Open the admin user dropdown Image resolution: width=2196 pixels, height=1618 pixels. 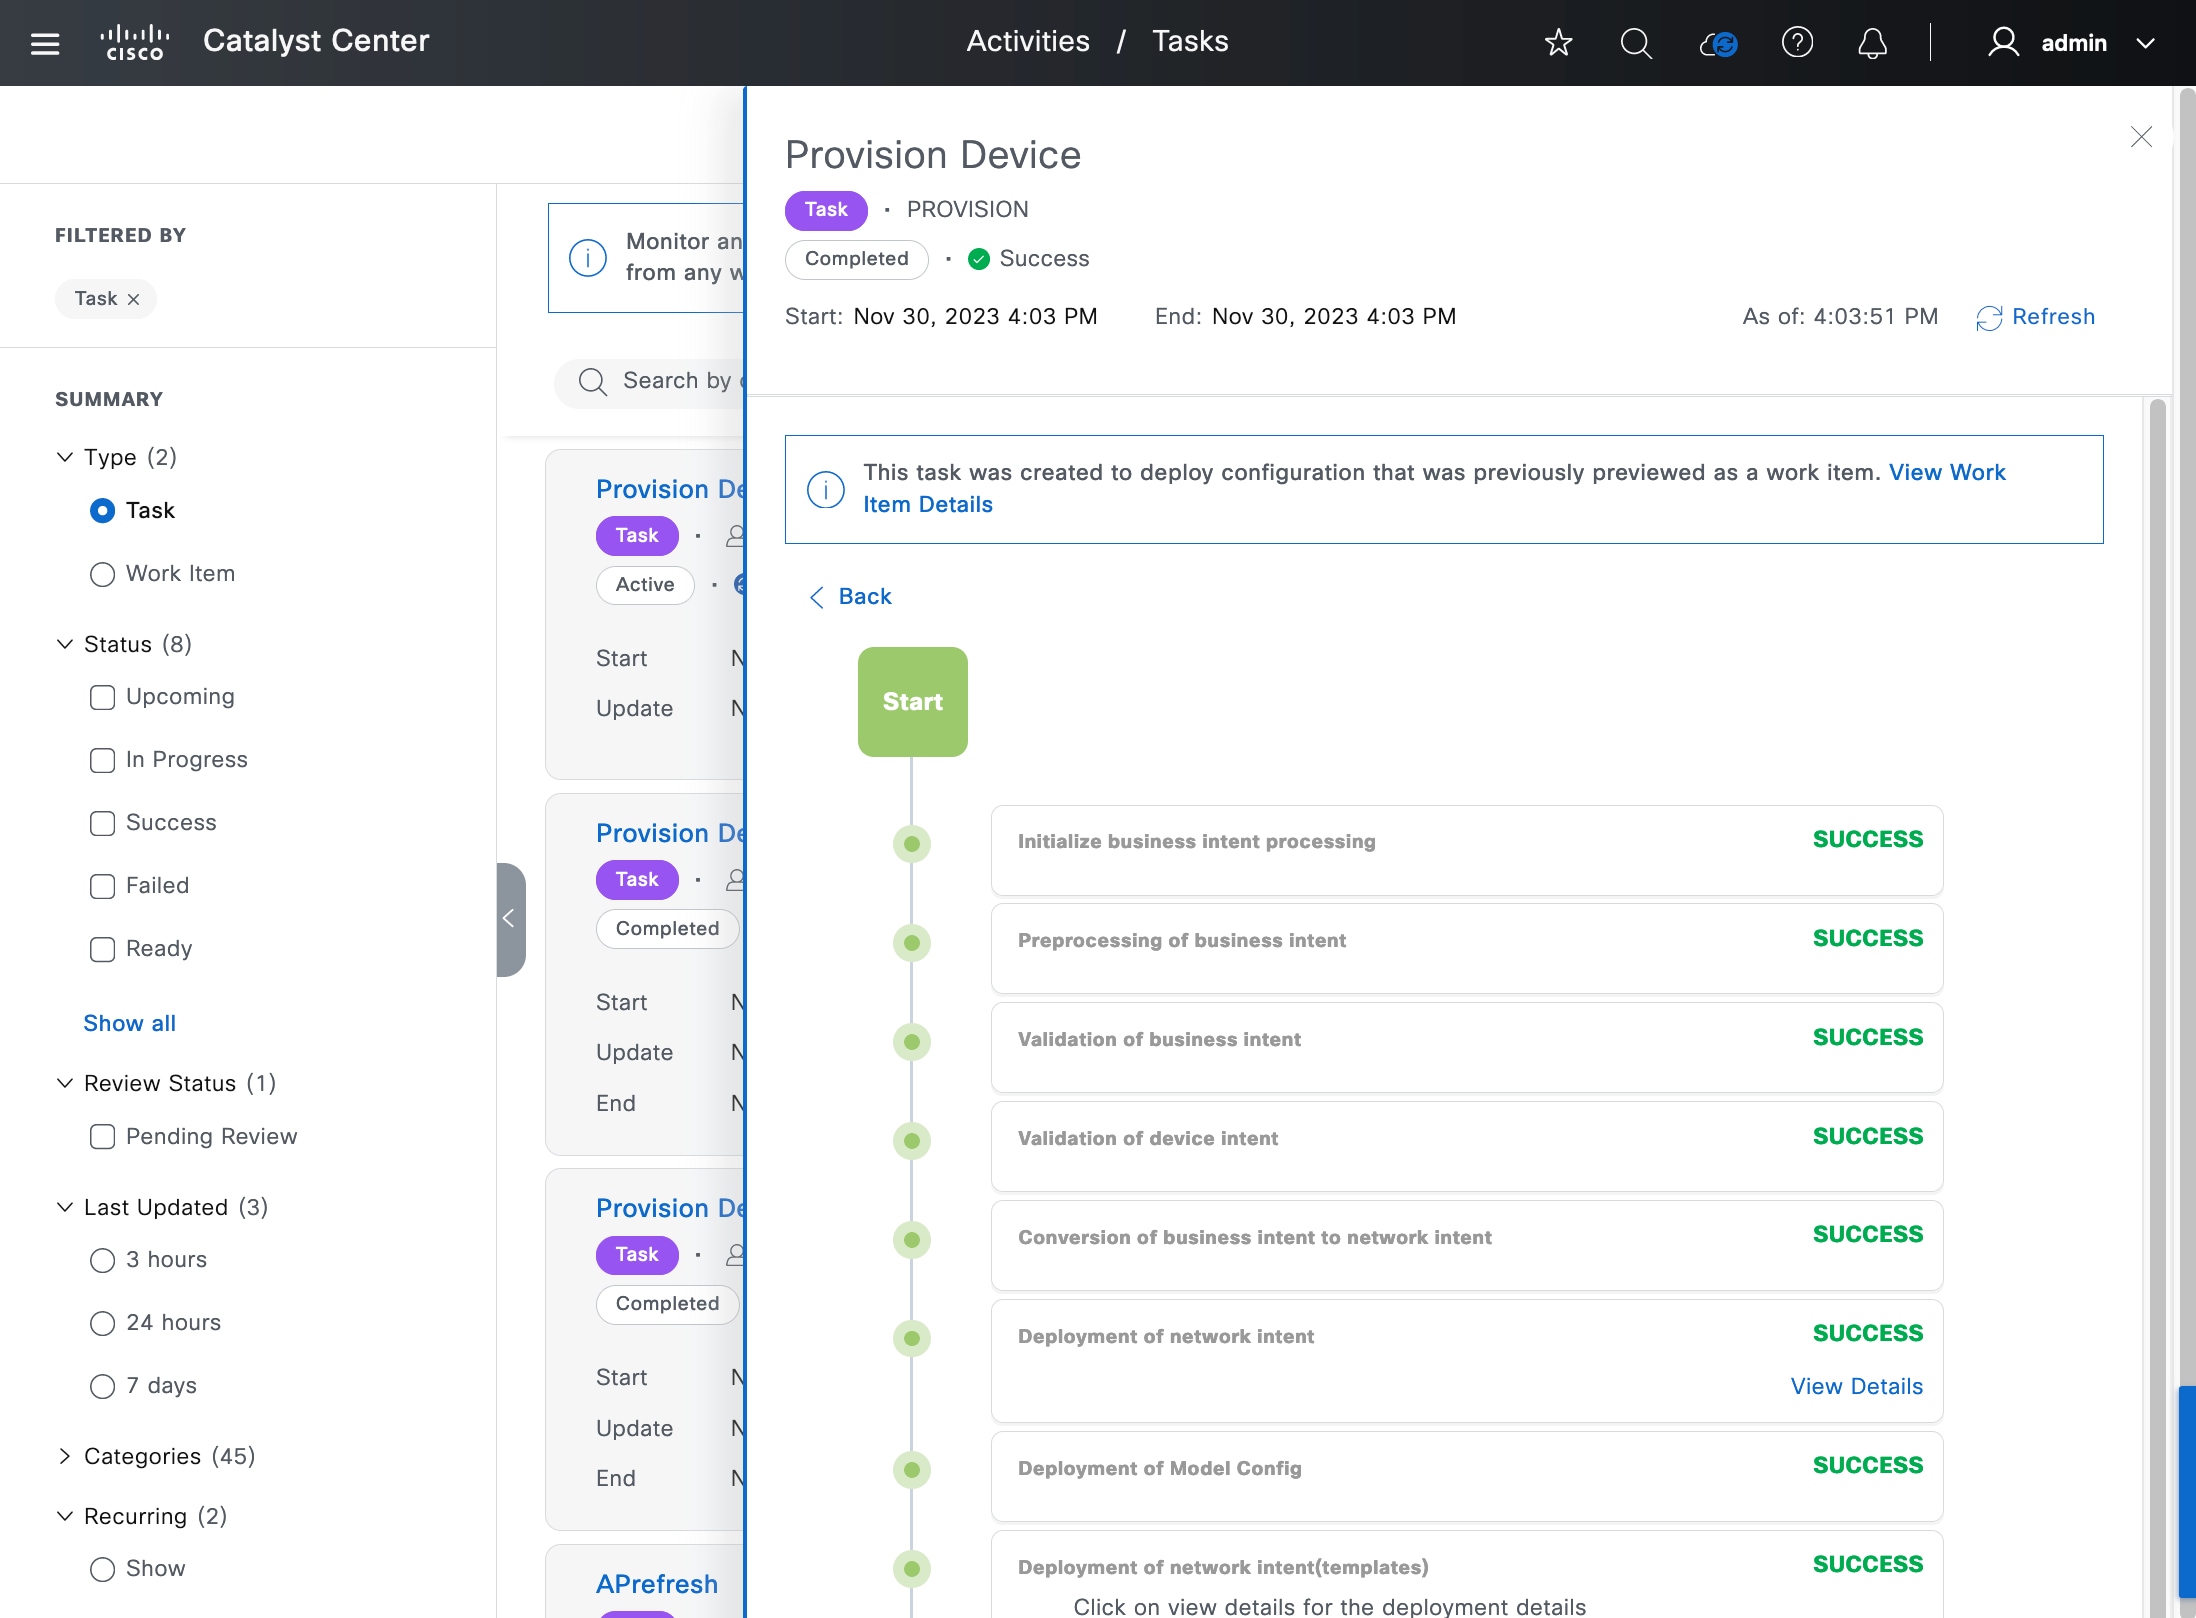(2072, 43)
